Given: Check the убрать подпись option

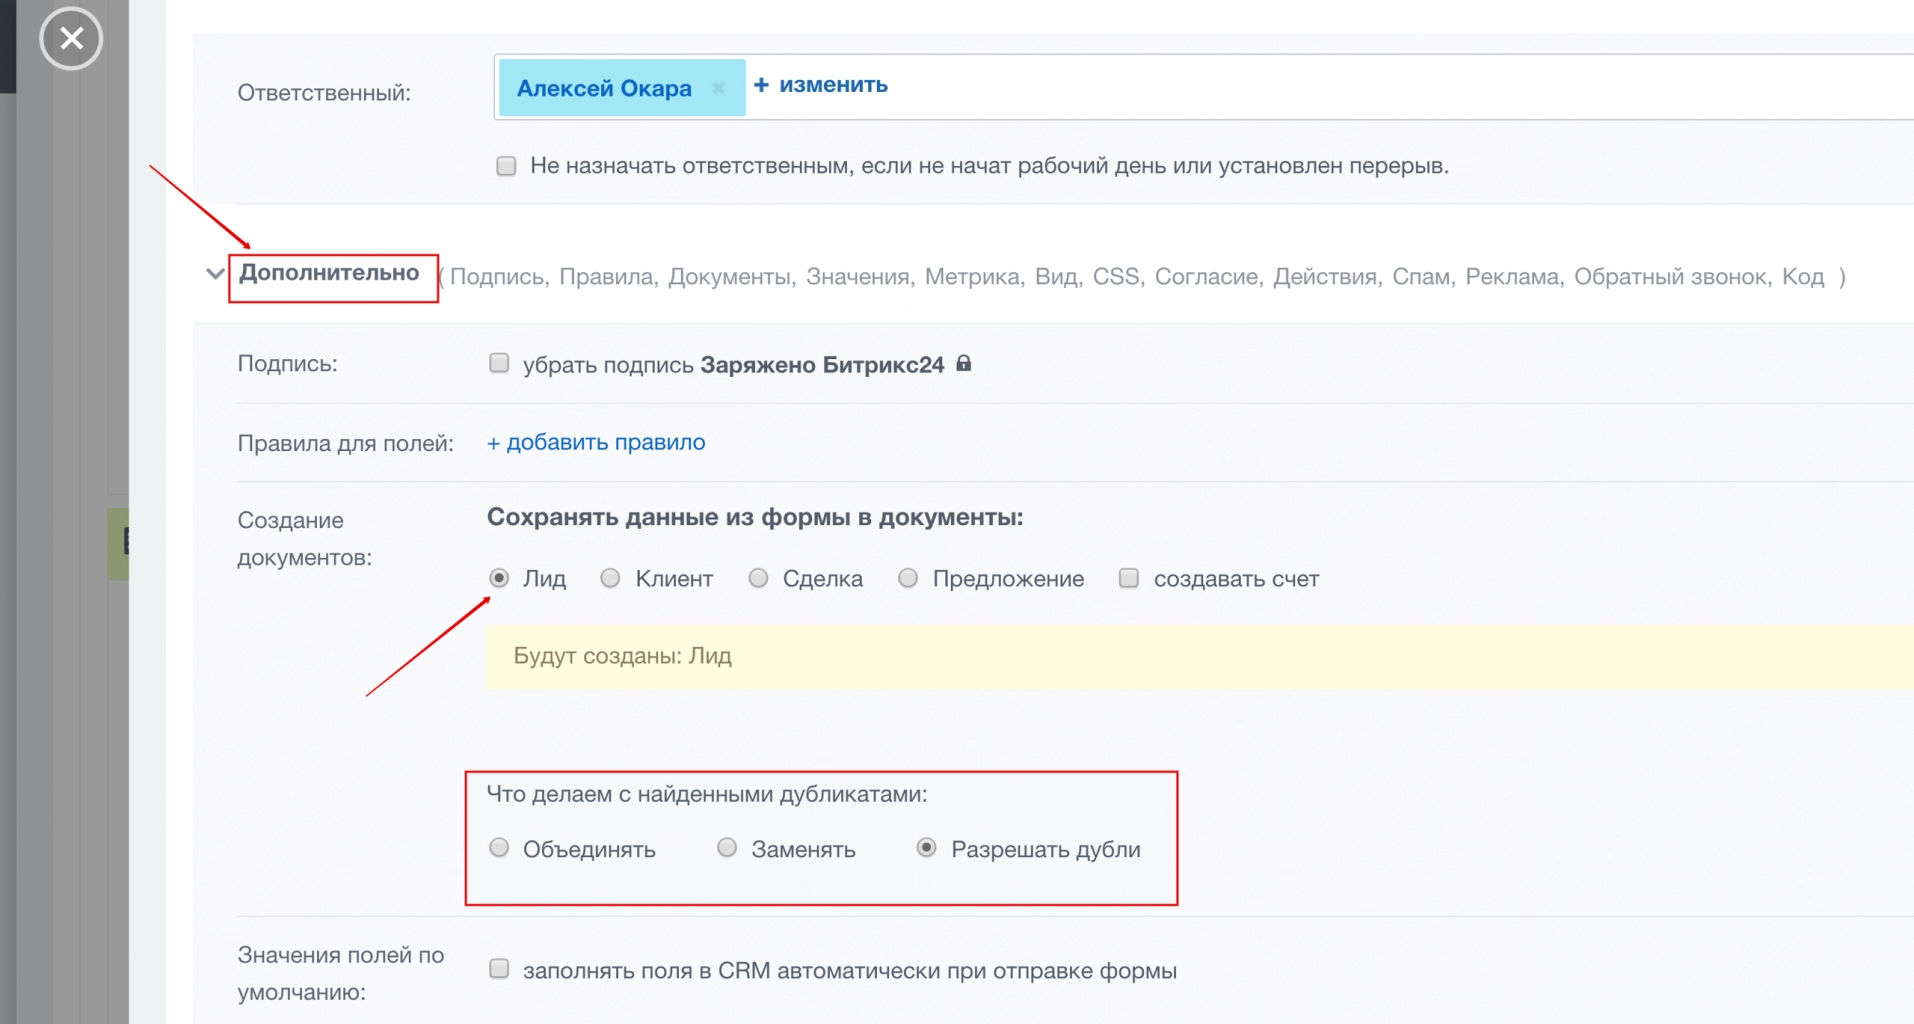Looking at the screenshot, I should click(x=498, y=363).
